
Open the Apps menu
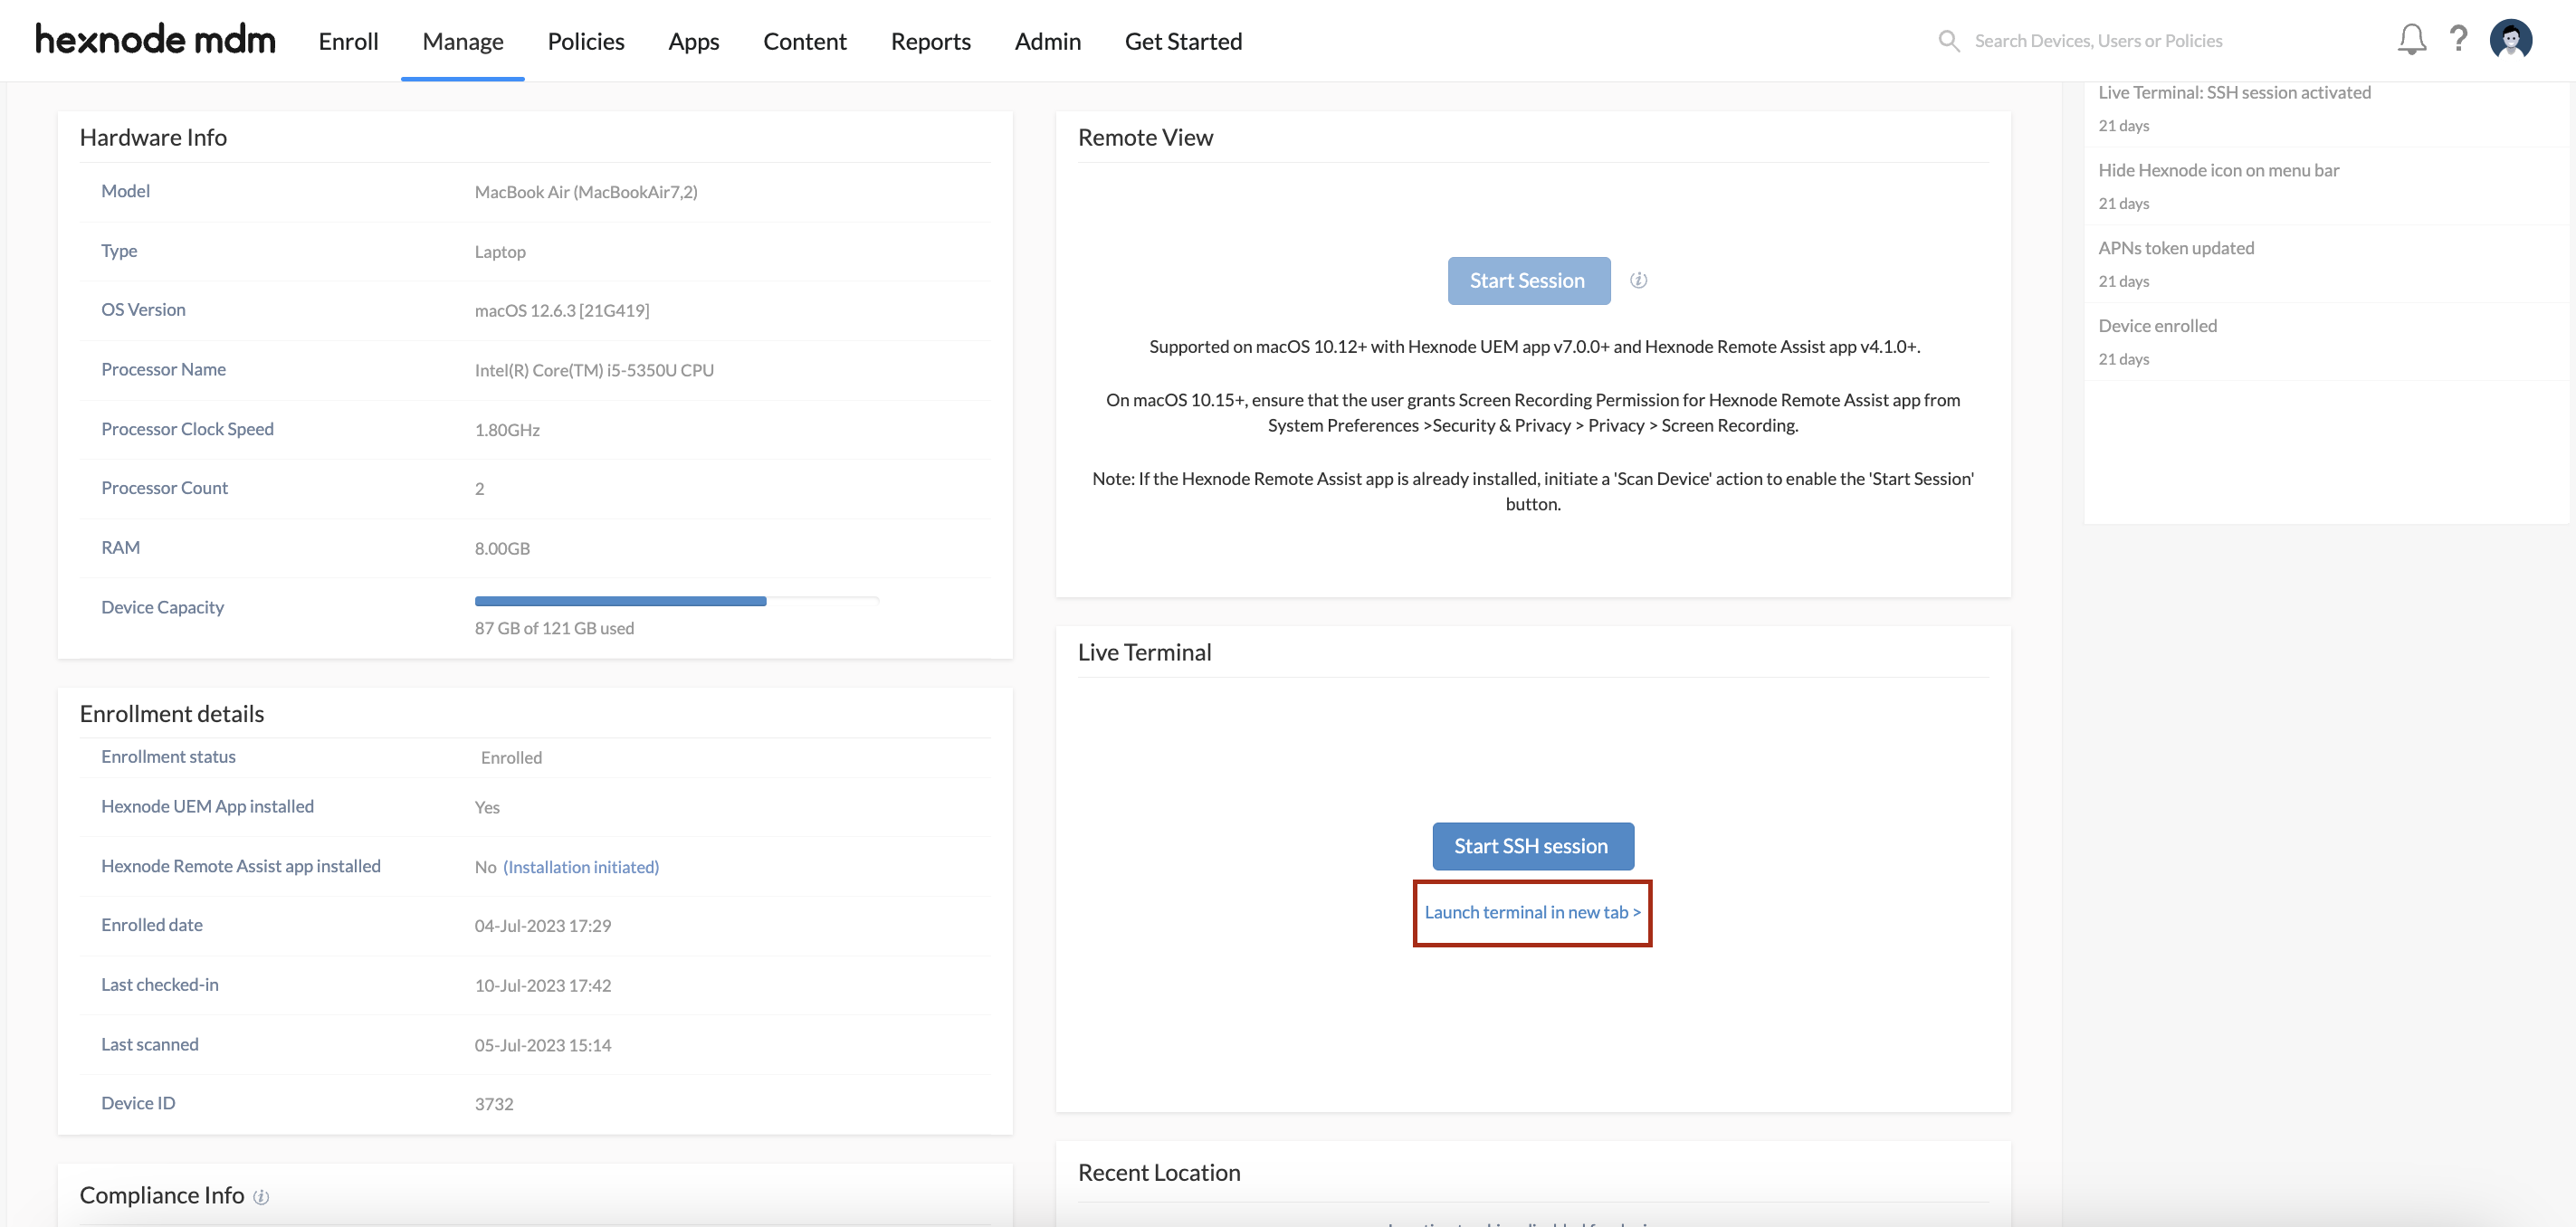(694, 41)
